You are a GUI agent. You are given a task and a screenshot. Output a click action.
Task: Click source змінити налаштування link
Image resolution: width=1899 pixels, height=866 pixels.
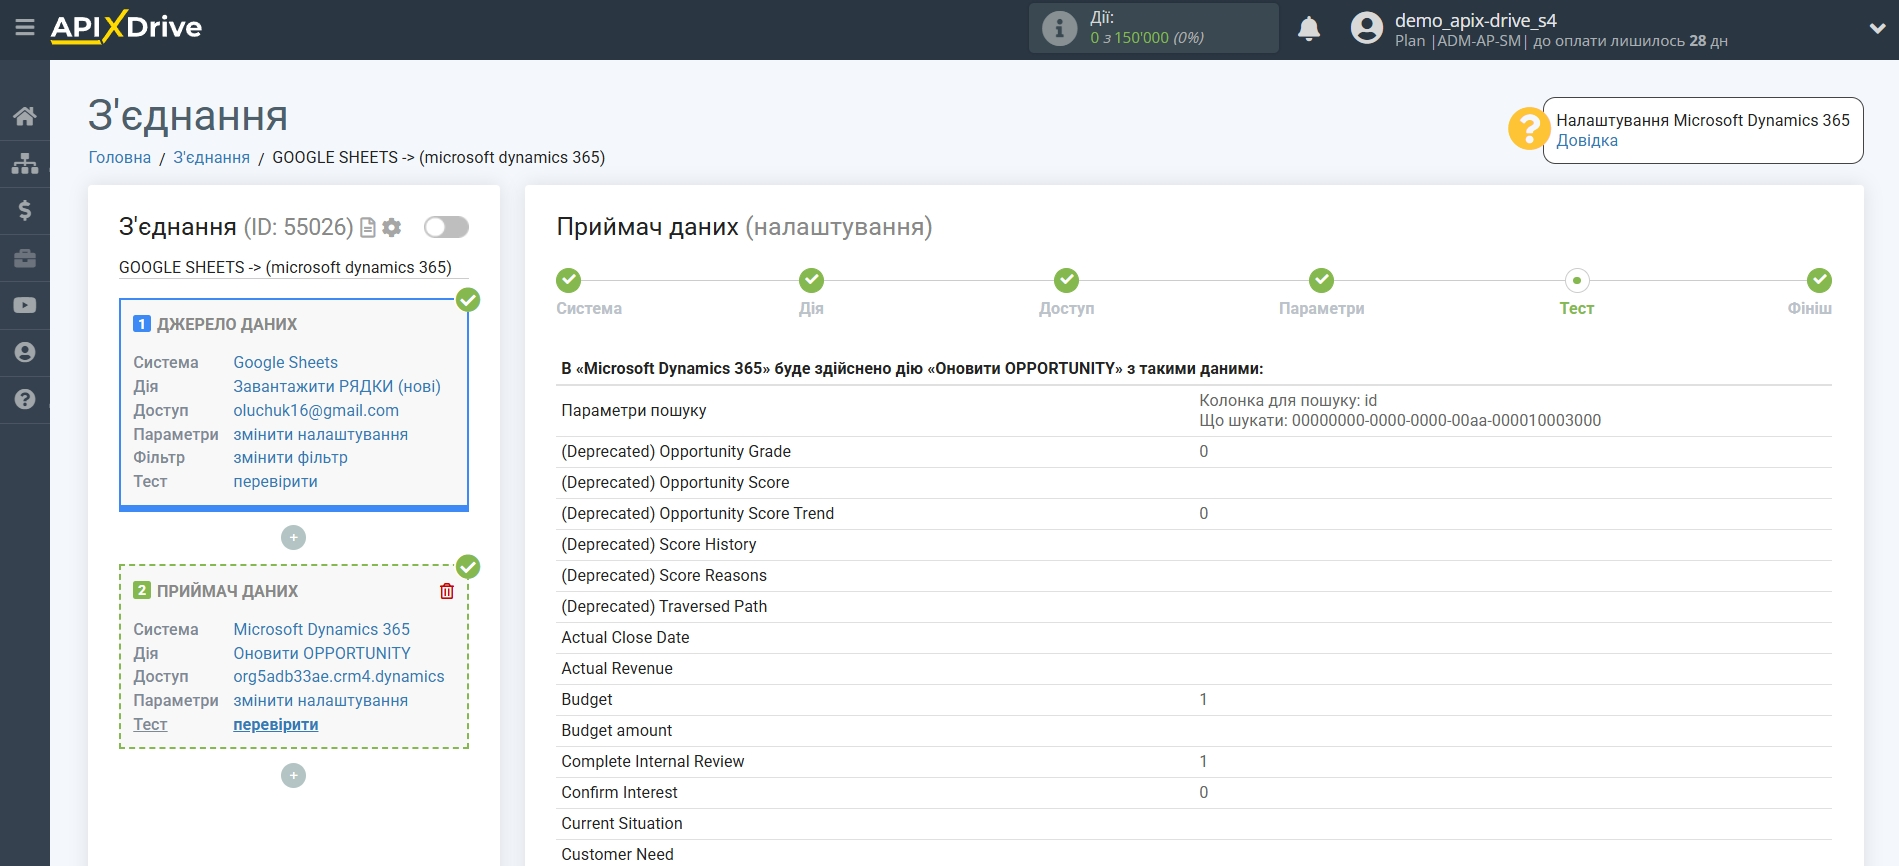pos(321,434)
